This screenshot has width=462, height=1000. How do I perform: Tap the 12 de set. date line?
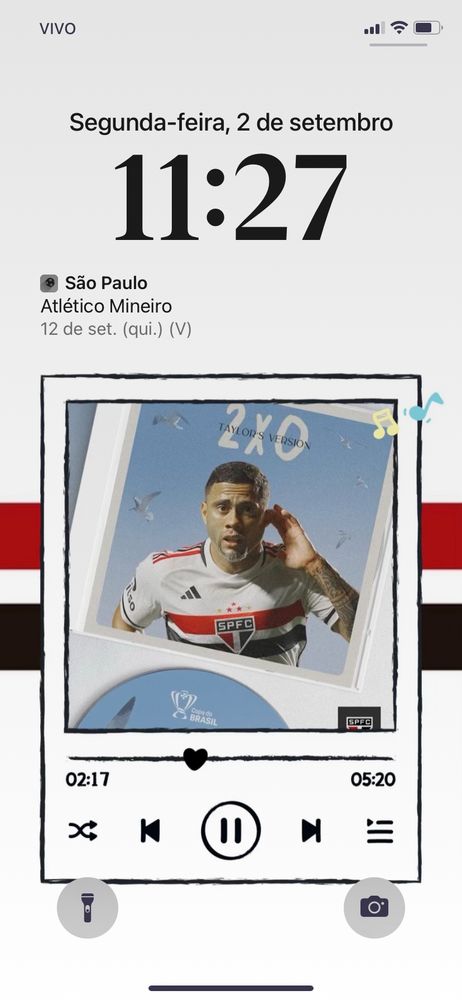(116, 330)
